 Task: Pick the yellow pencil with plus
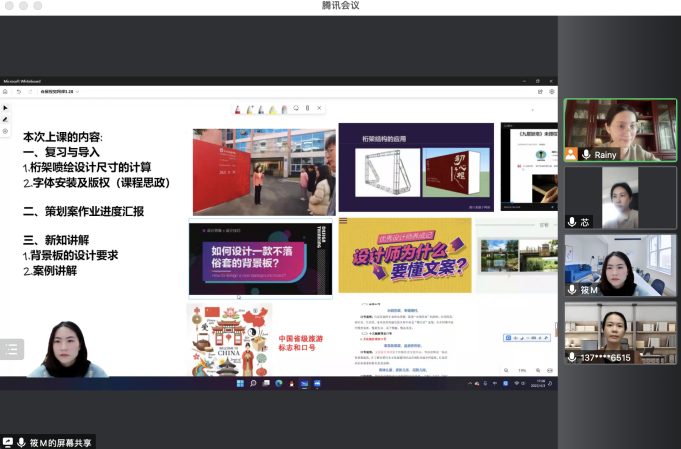250,109
